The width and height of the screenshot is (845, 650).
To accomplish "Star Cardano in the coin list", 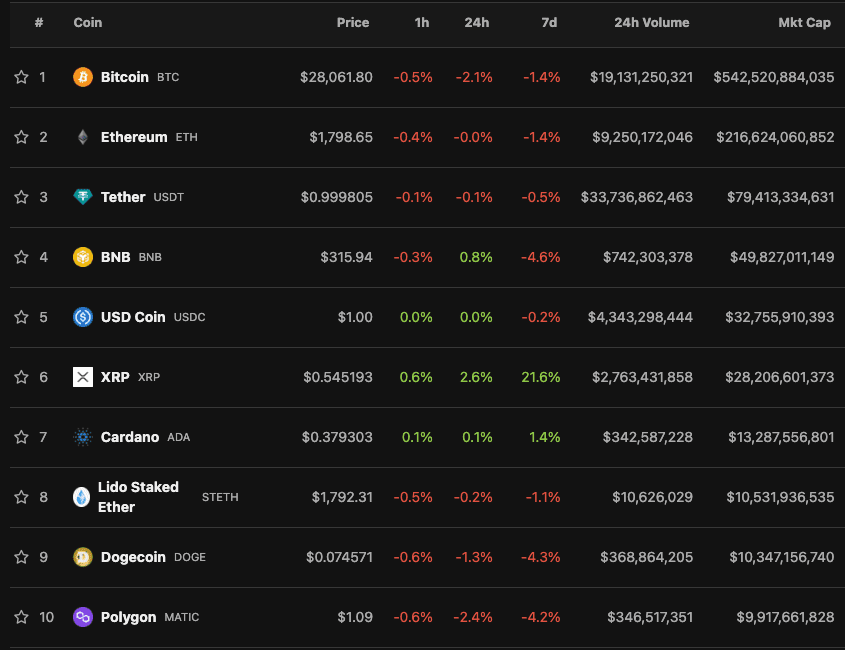I will [21, 437].
